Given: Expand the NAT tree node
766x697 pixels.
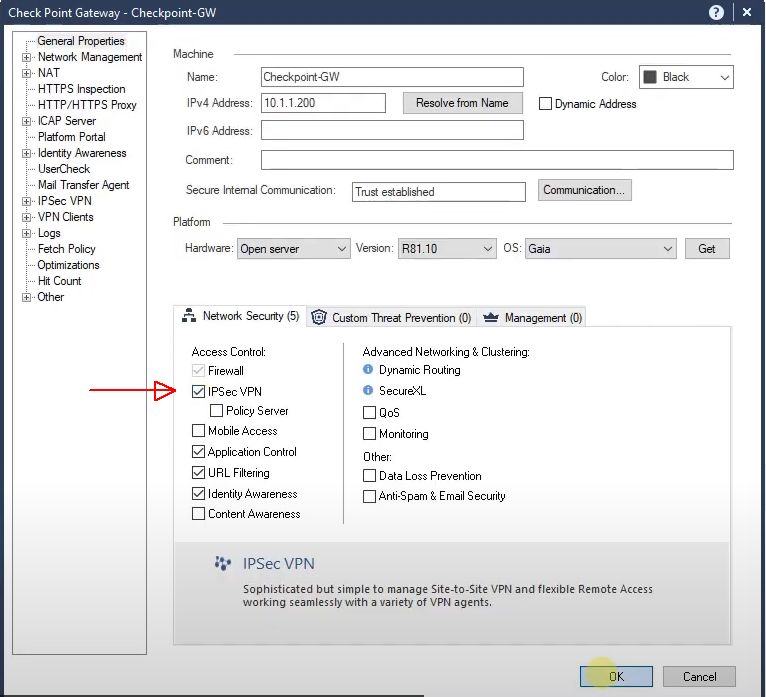Looking at the screenshot, I should coord(26,73).
